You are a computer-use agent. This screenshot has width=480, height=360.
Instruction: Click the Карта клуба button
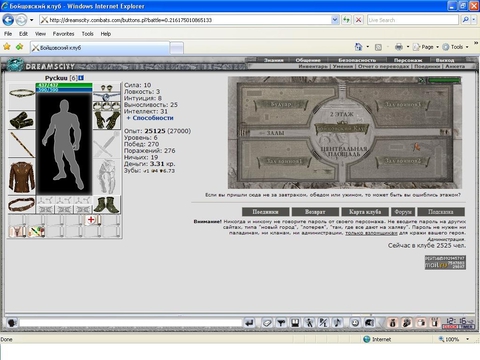pos(365,212)
